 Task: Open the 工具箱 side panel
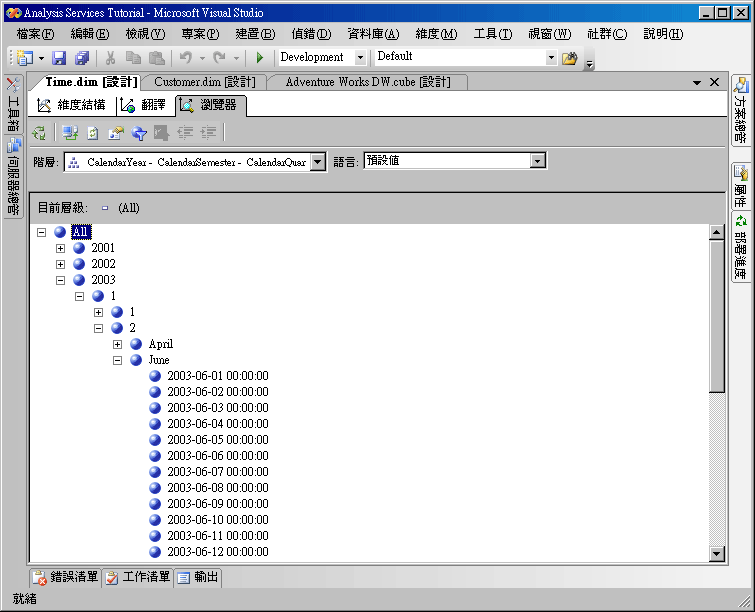13,104
